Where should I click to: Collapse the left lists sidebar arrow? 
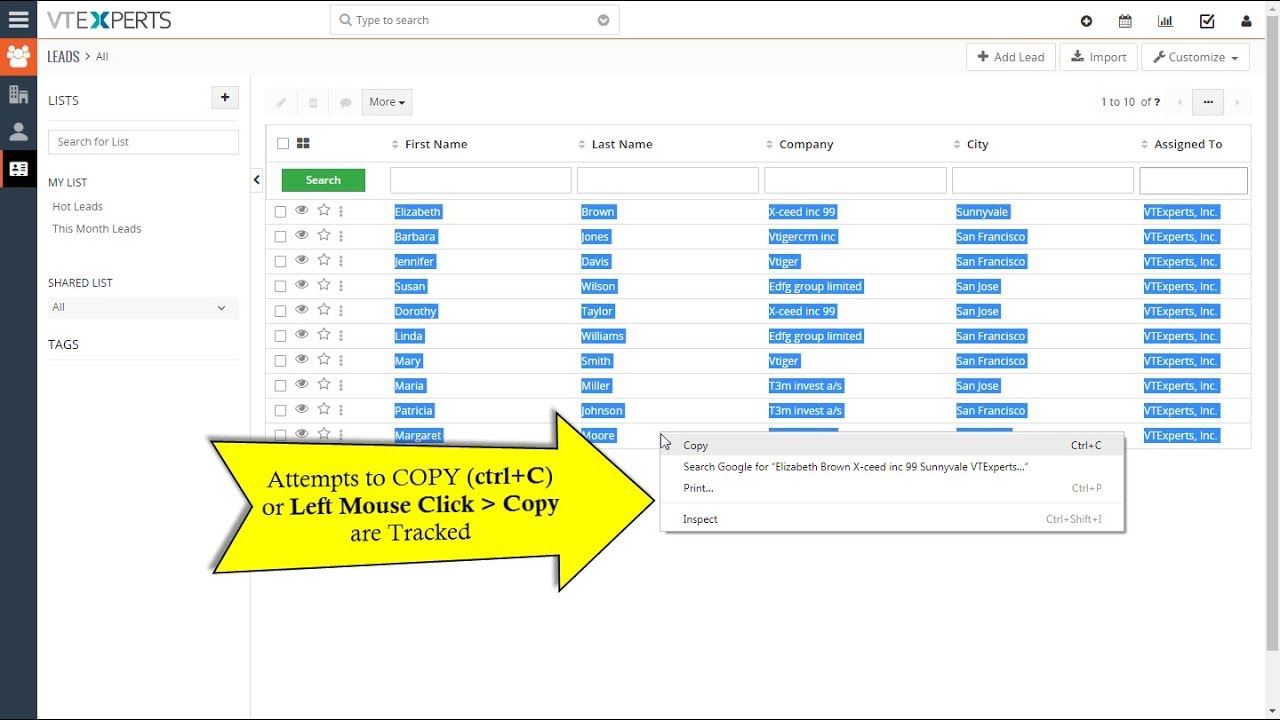(256, 180)
